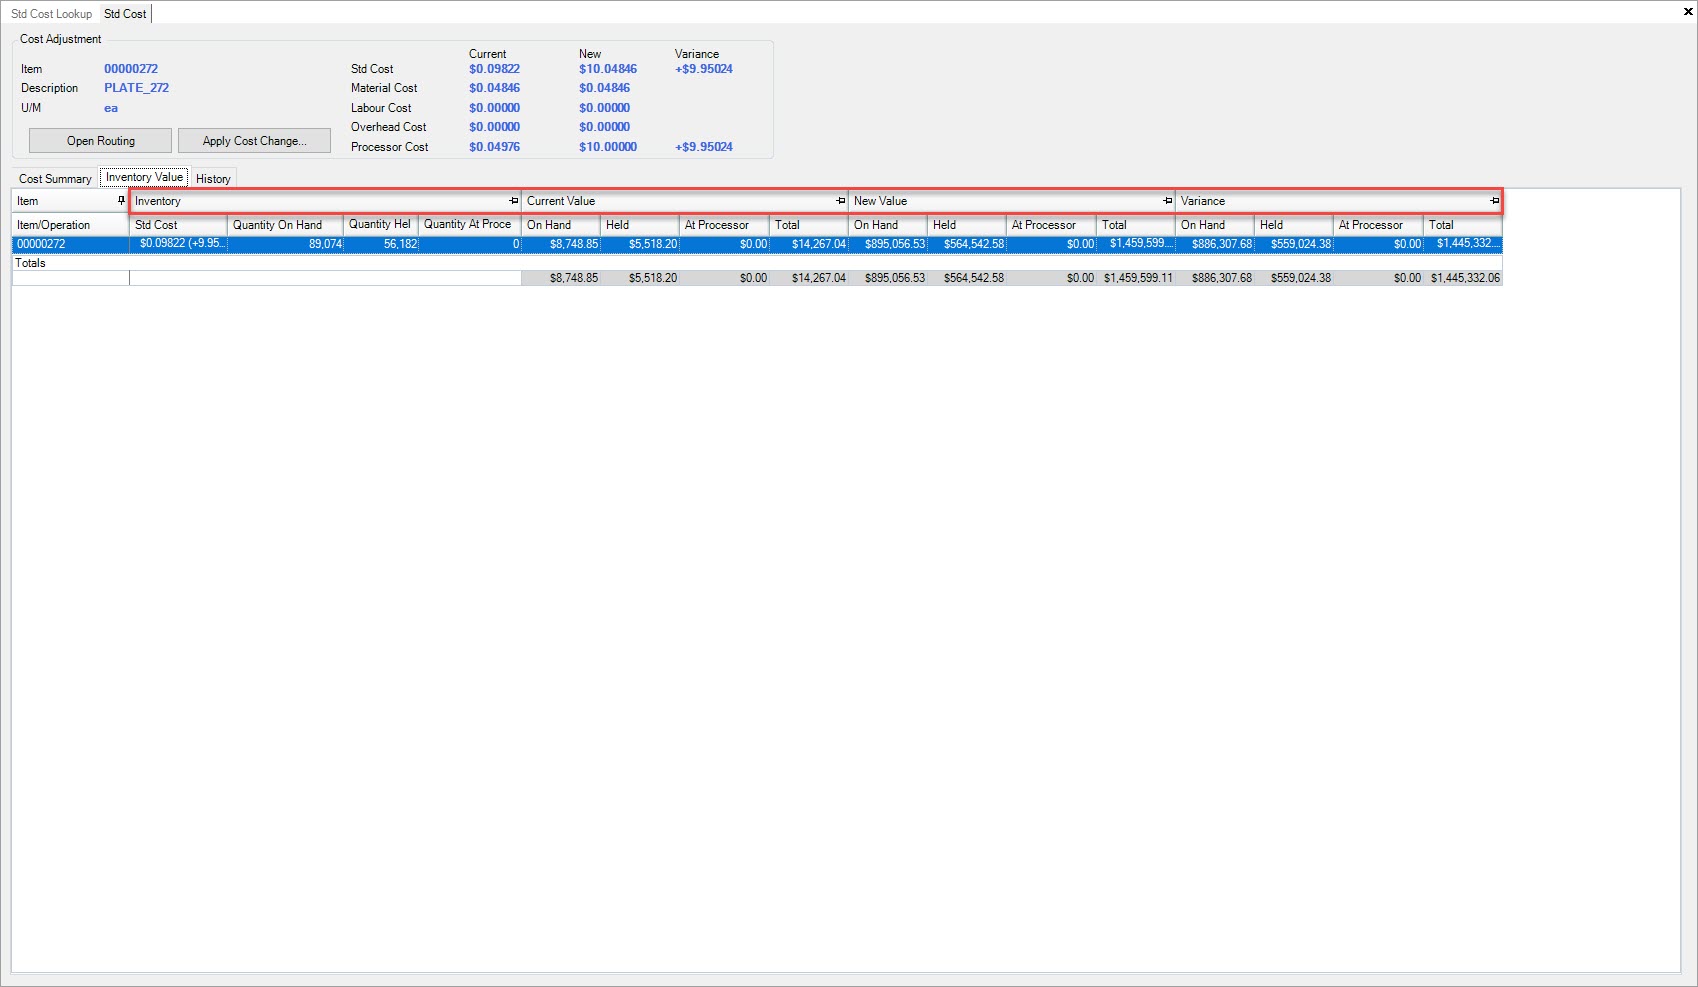Switch to the Std Cost Lookup tab

coord(51,14)
